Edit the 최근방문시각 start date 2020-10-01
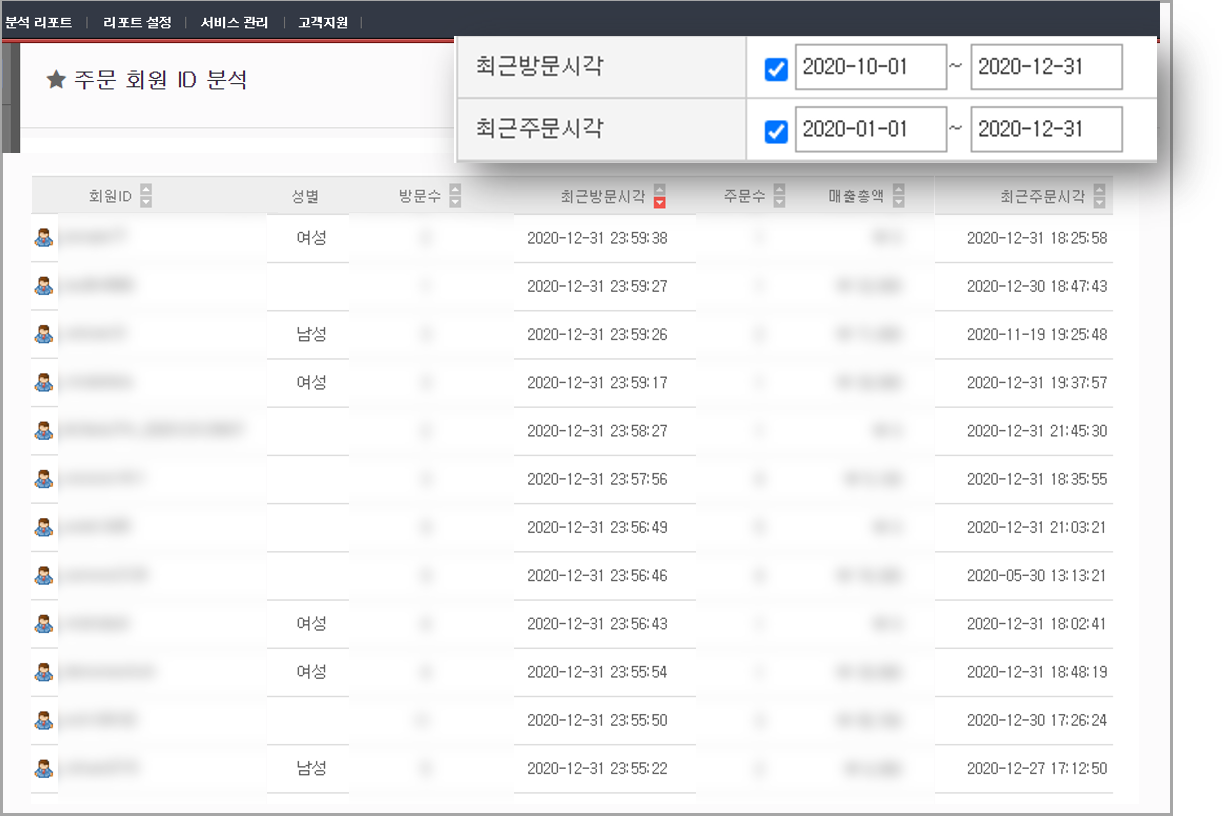 (871, 67)
